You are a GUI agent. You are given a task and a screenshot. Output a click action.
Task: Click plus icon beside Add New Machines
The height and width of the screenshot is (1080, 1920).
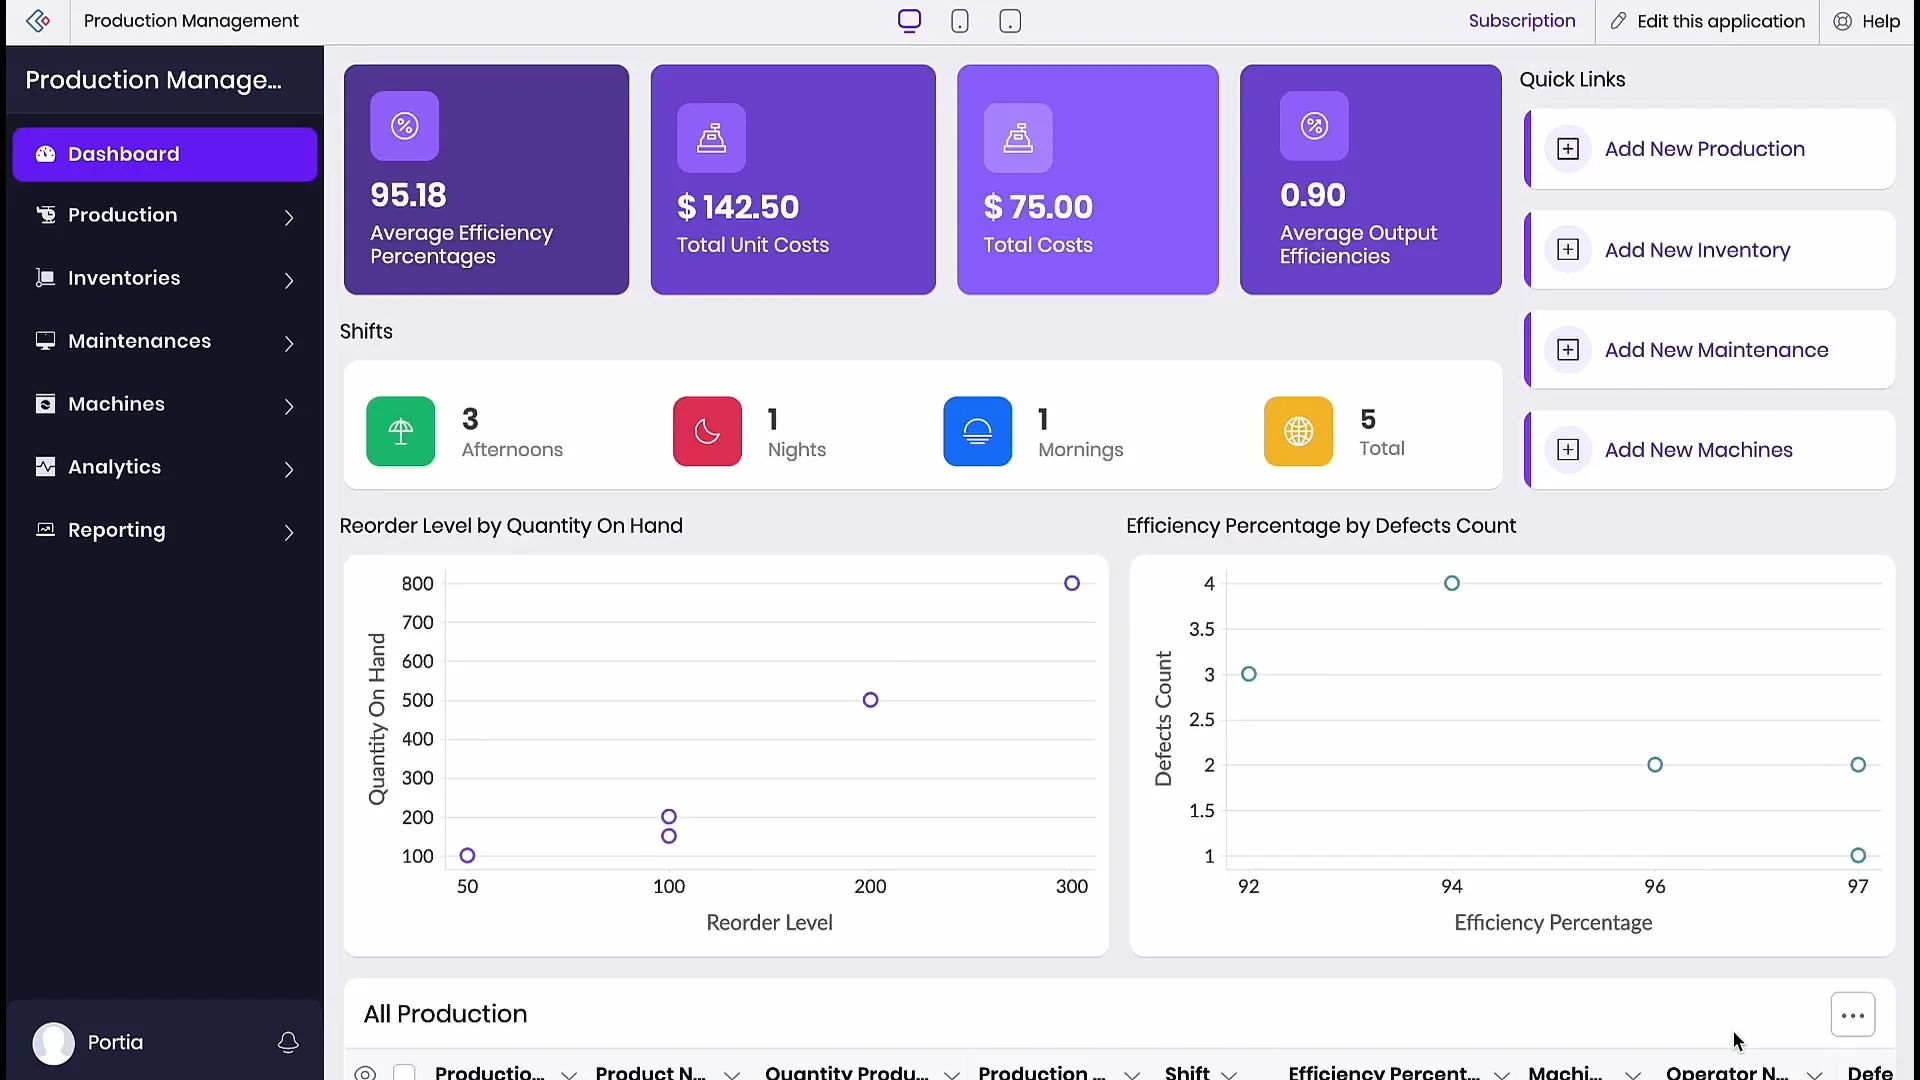[1568, 450]
